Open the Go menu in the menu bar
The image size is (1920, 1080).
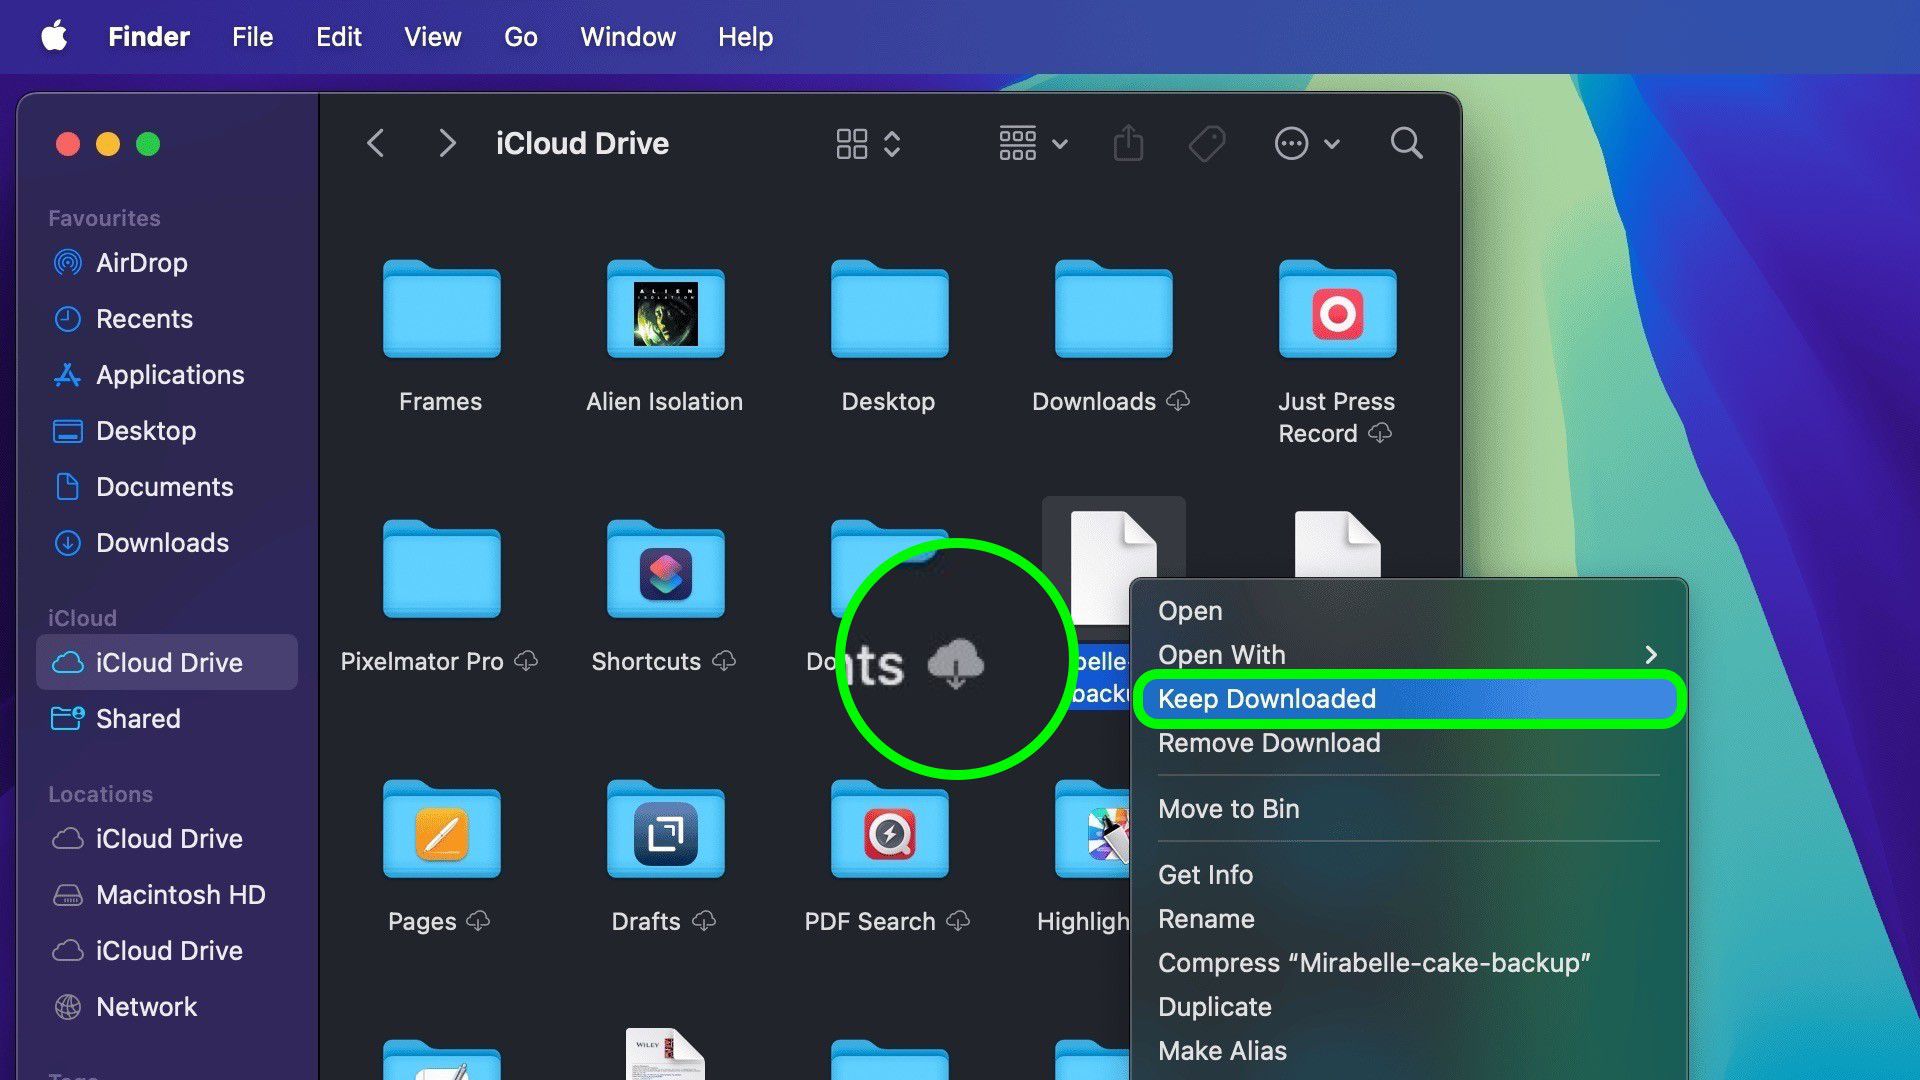point(519,37)
